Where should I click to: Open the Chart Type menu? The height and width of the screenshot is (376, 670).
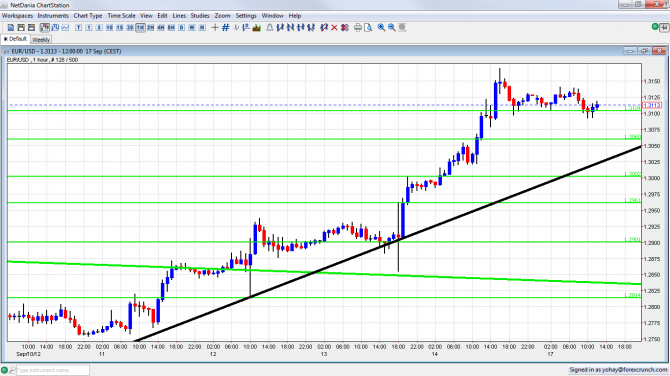pos(88,15)
